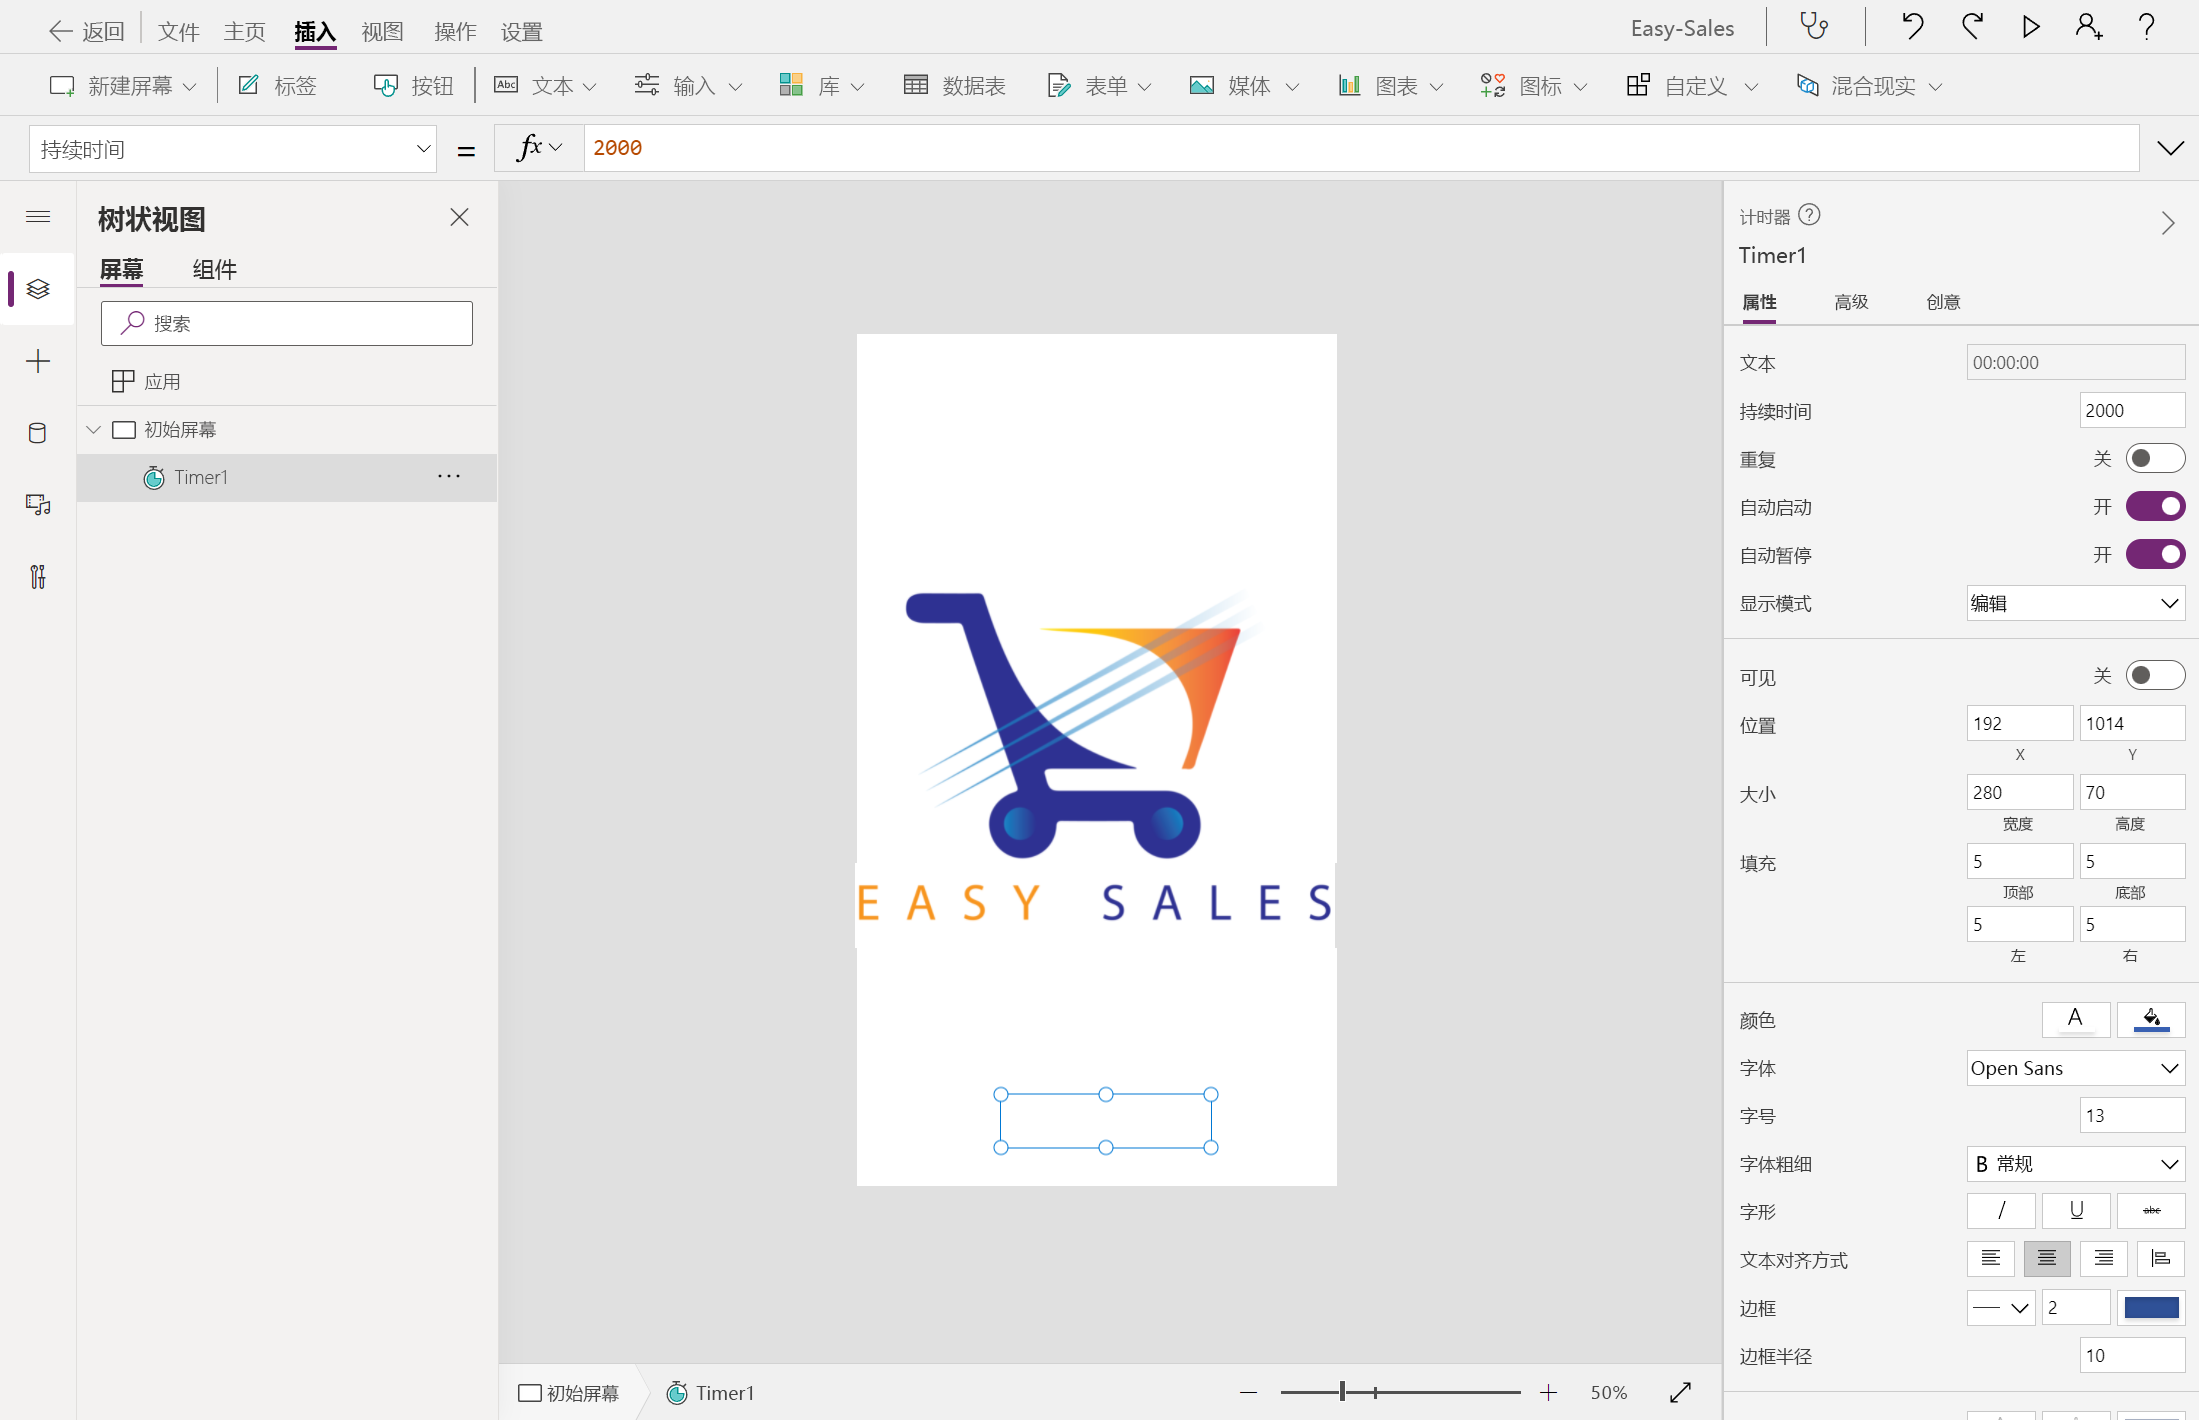Open the help question mark

2146,27
